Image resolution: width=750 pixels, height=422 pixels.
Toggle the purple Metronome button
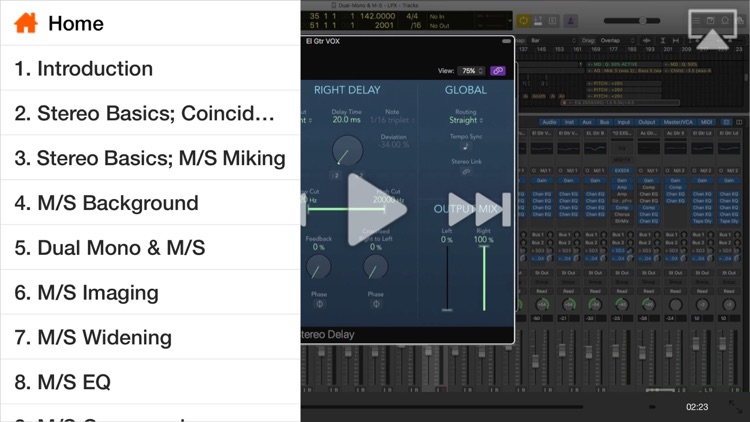click(x=571, y=21)
